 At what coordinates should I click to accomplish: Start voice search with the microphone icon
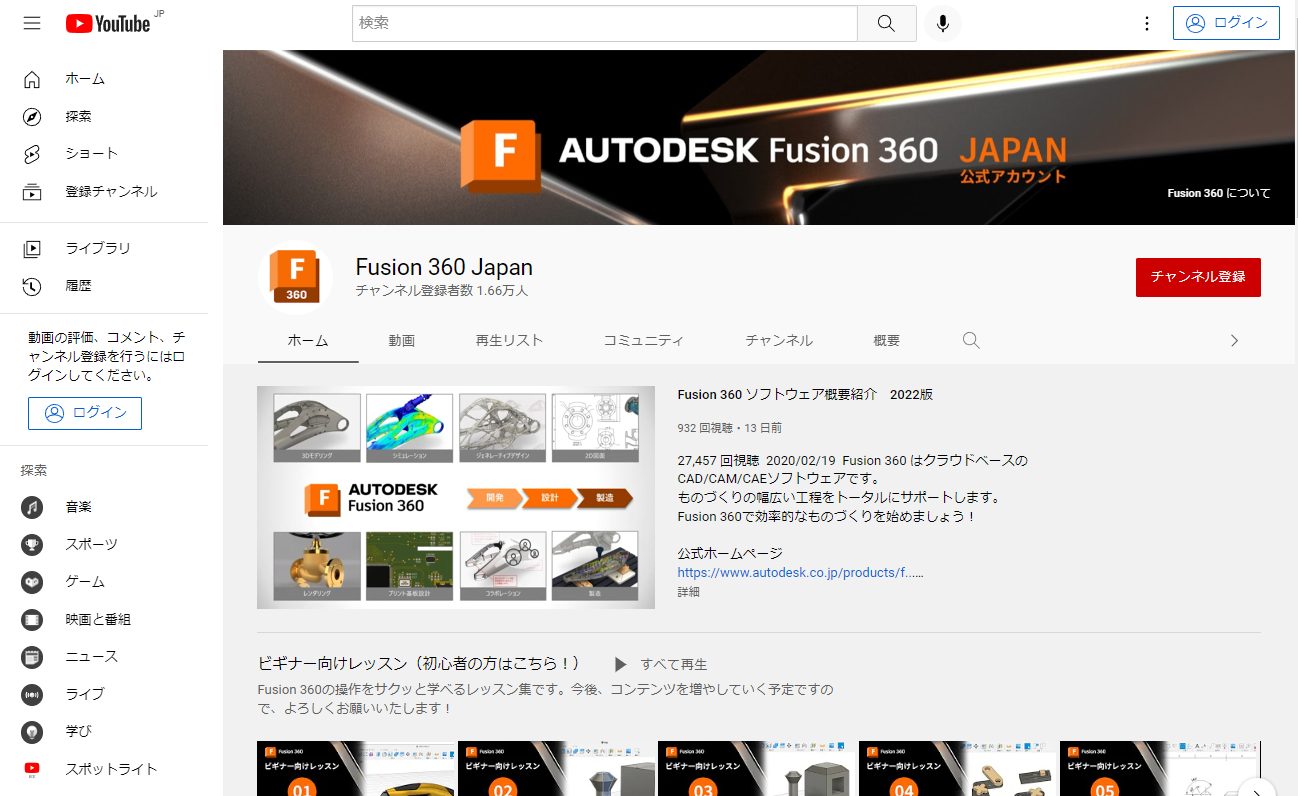(x=941, y=23)
